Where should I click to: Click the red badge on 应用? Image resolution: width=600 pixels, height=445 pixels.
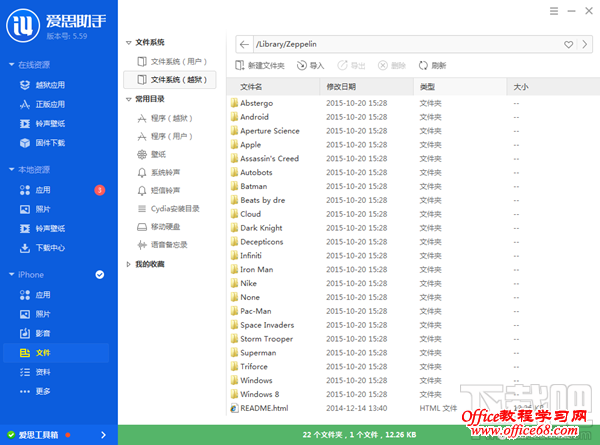click(100, 190)
